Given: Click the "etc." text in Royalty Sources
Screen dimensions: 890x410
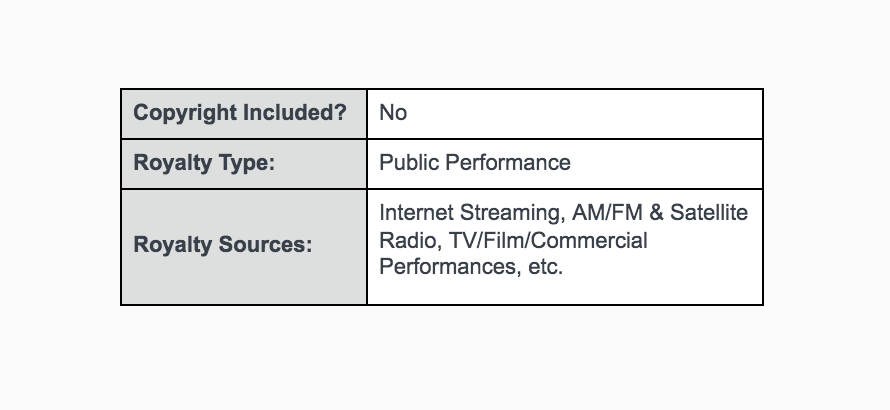Looking at the screenshot, I should (541, 268).
